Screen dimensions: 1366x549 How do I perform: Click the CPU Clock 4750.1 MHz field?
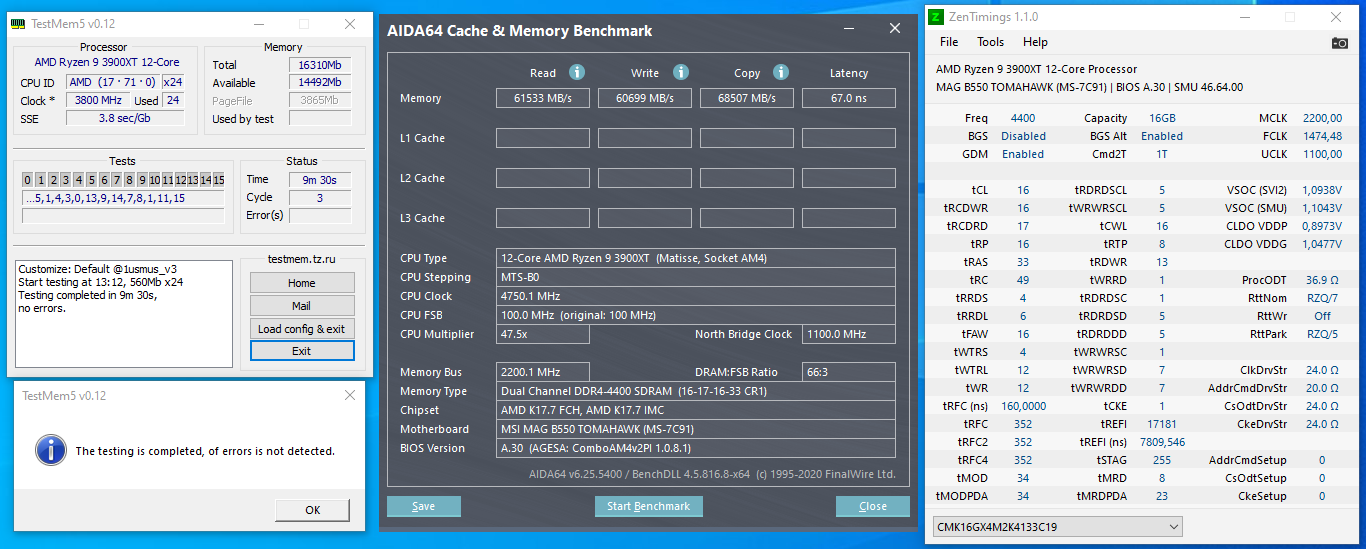tap(695, 296)
